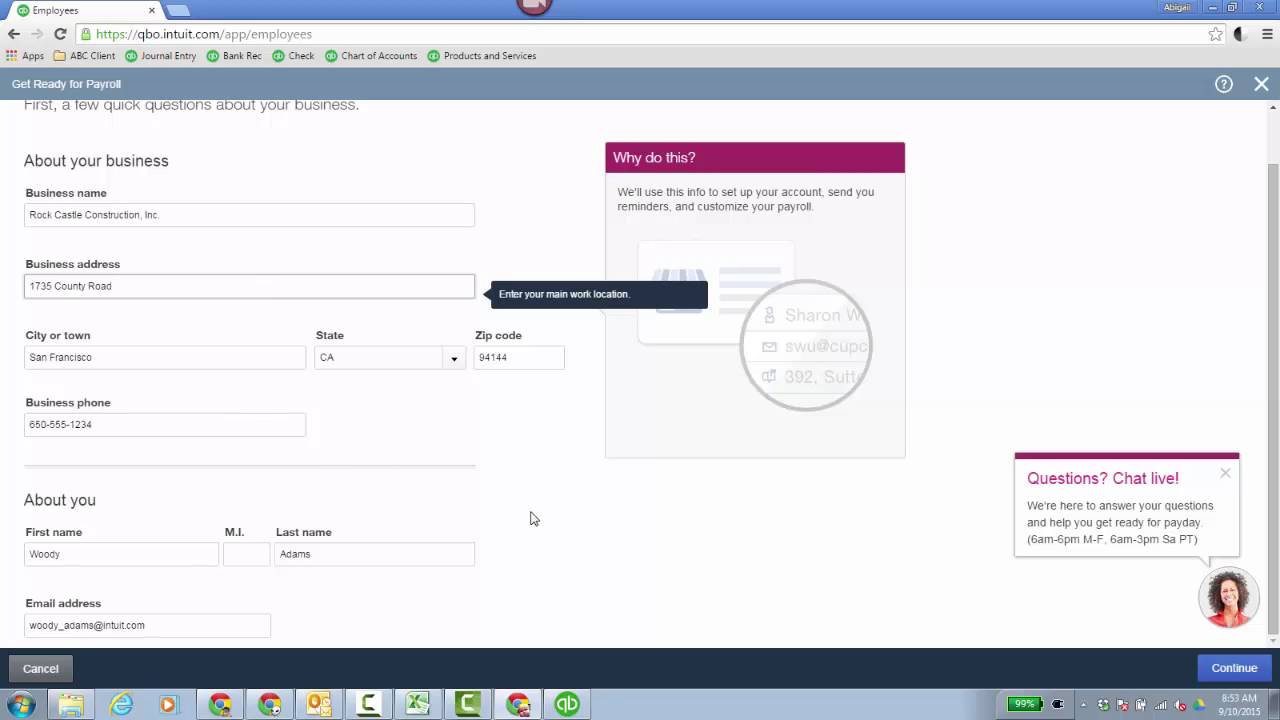Edit the Business phone field
The height and width of the screenshot is (720, 1280).
point(165,424)
